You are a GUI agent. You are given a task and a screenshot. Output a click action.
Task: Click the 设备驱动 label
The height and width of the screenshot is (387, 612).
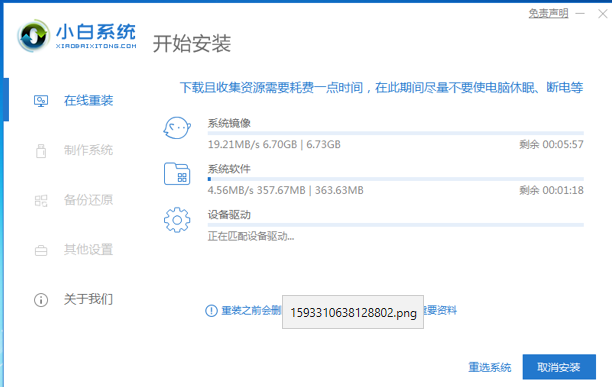(x=229, y=215)
